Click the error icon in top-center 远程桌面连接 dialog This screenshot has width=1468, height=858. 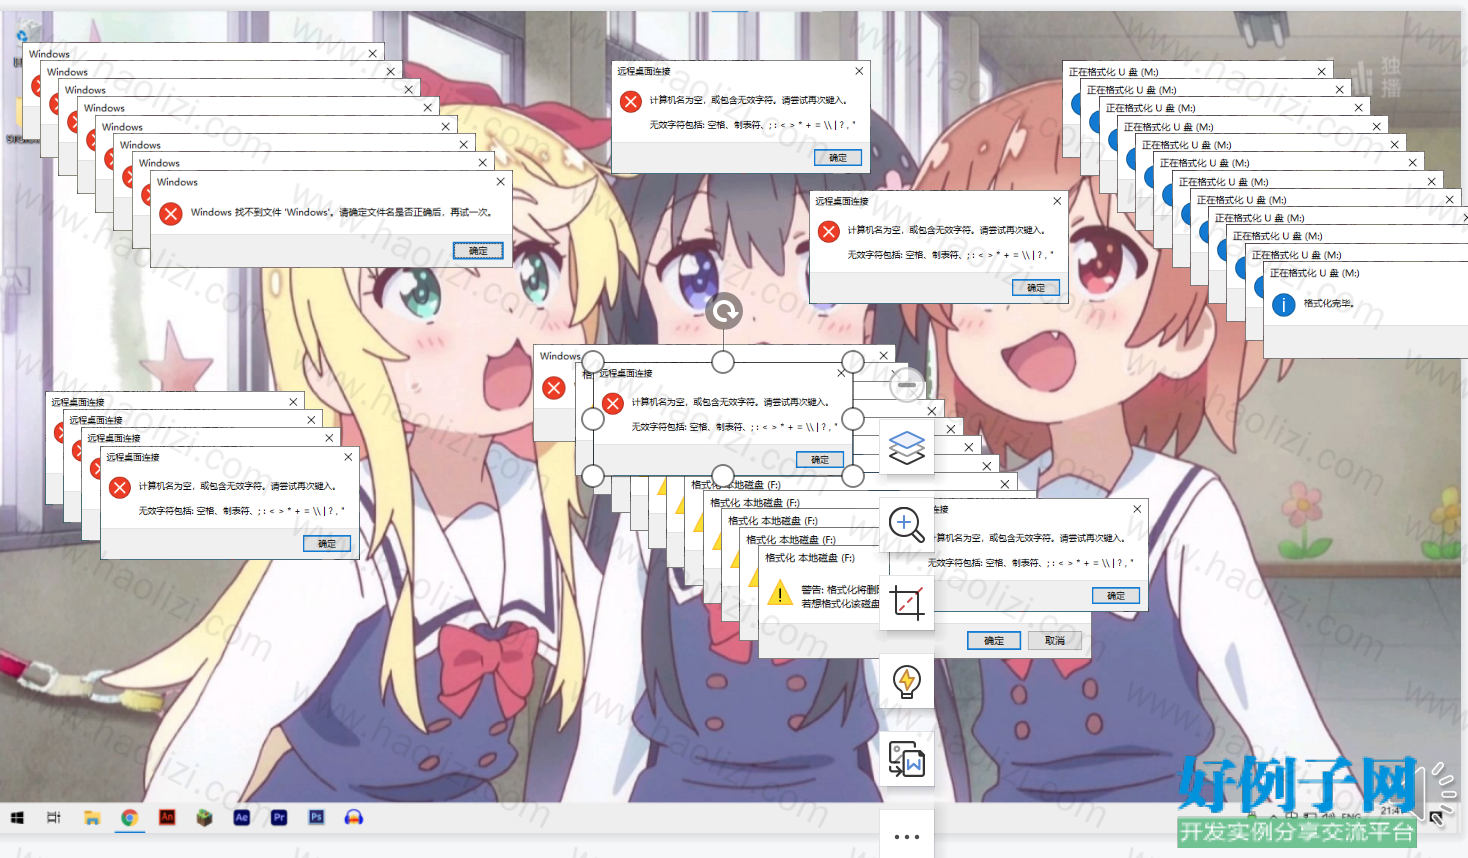pos(630,101)
